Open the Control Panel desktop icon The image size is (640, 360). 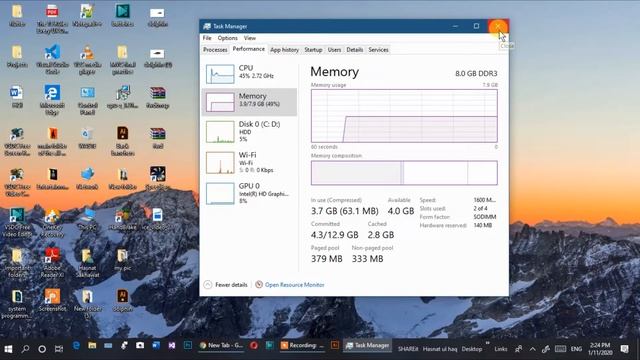pyautogui.click(x=87, y=100)
